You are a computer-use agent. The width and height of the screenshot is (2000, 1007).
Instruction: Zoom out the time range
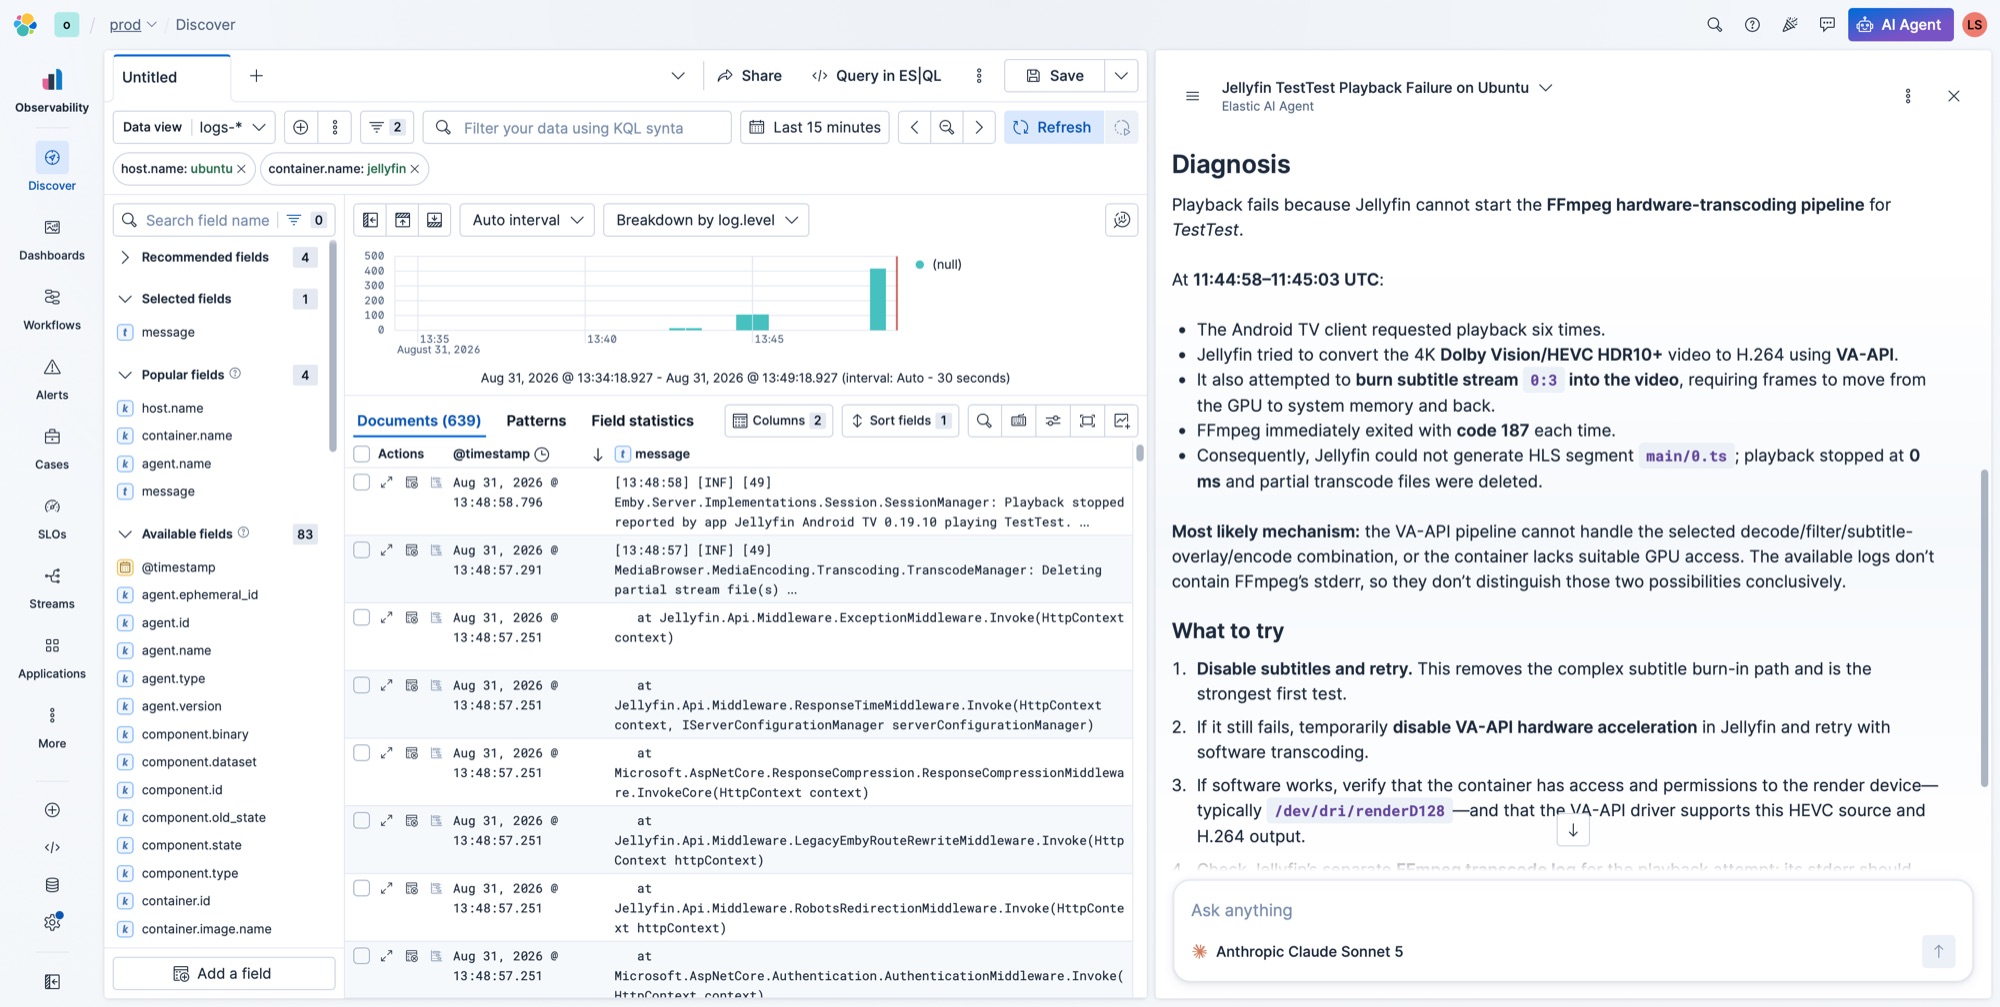tap(946, 127)
